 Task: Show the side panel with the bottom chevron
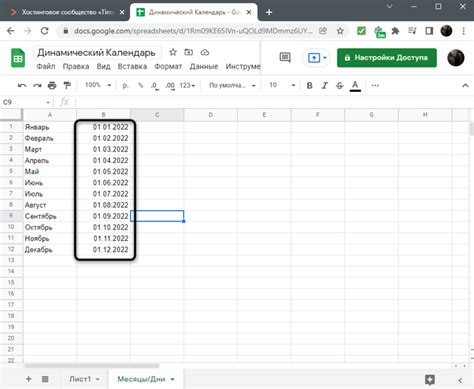click(460, 380)
